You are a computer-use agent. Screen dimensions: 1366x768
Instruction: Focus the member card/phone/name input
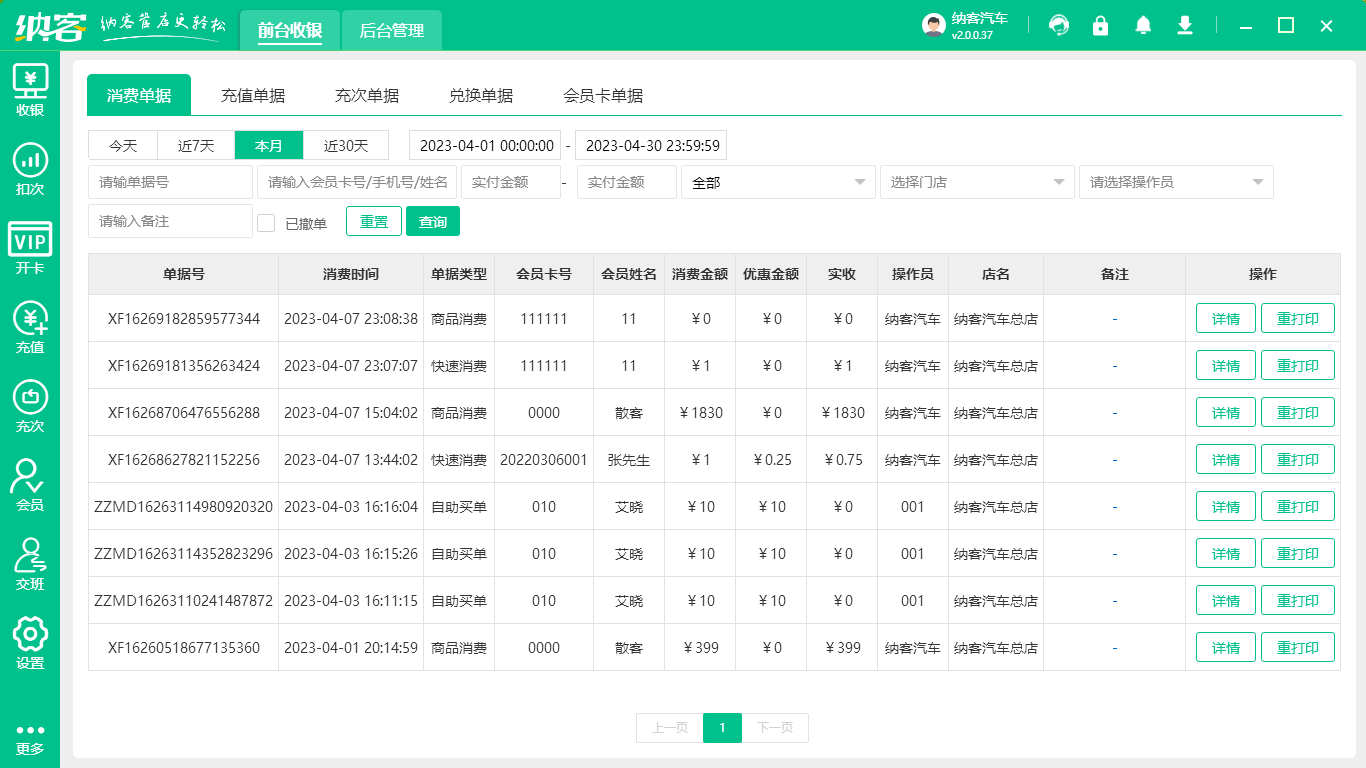click(357, 182)
